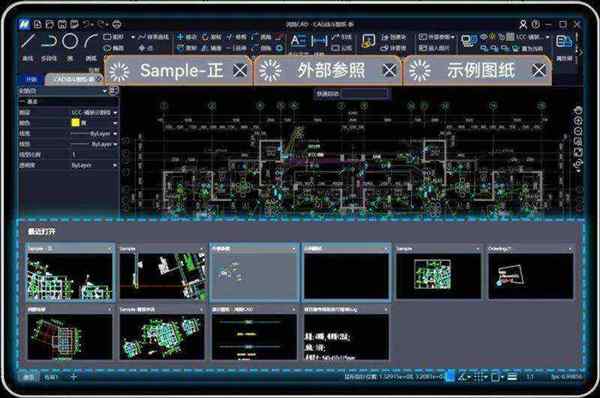The image size is (600, 398).
Task: Open the Color property dropdown
Action: click(115, 123)
